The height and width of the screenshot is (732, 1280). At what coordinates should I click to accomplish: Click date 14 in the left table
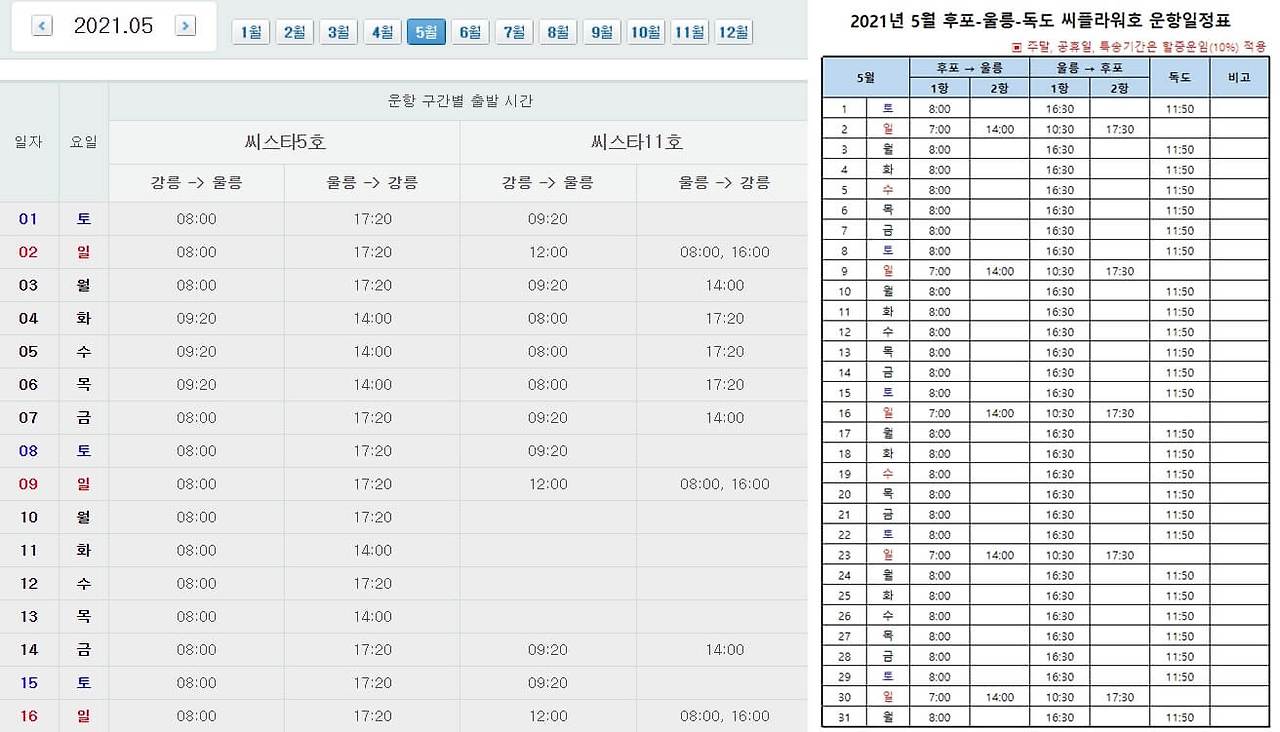tap(28, 649)
